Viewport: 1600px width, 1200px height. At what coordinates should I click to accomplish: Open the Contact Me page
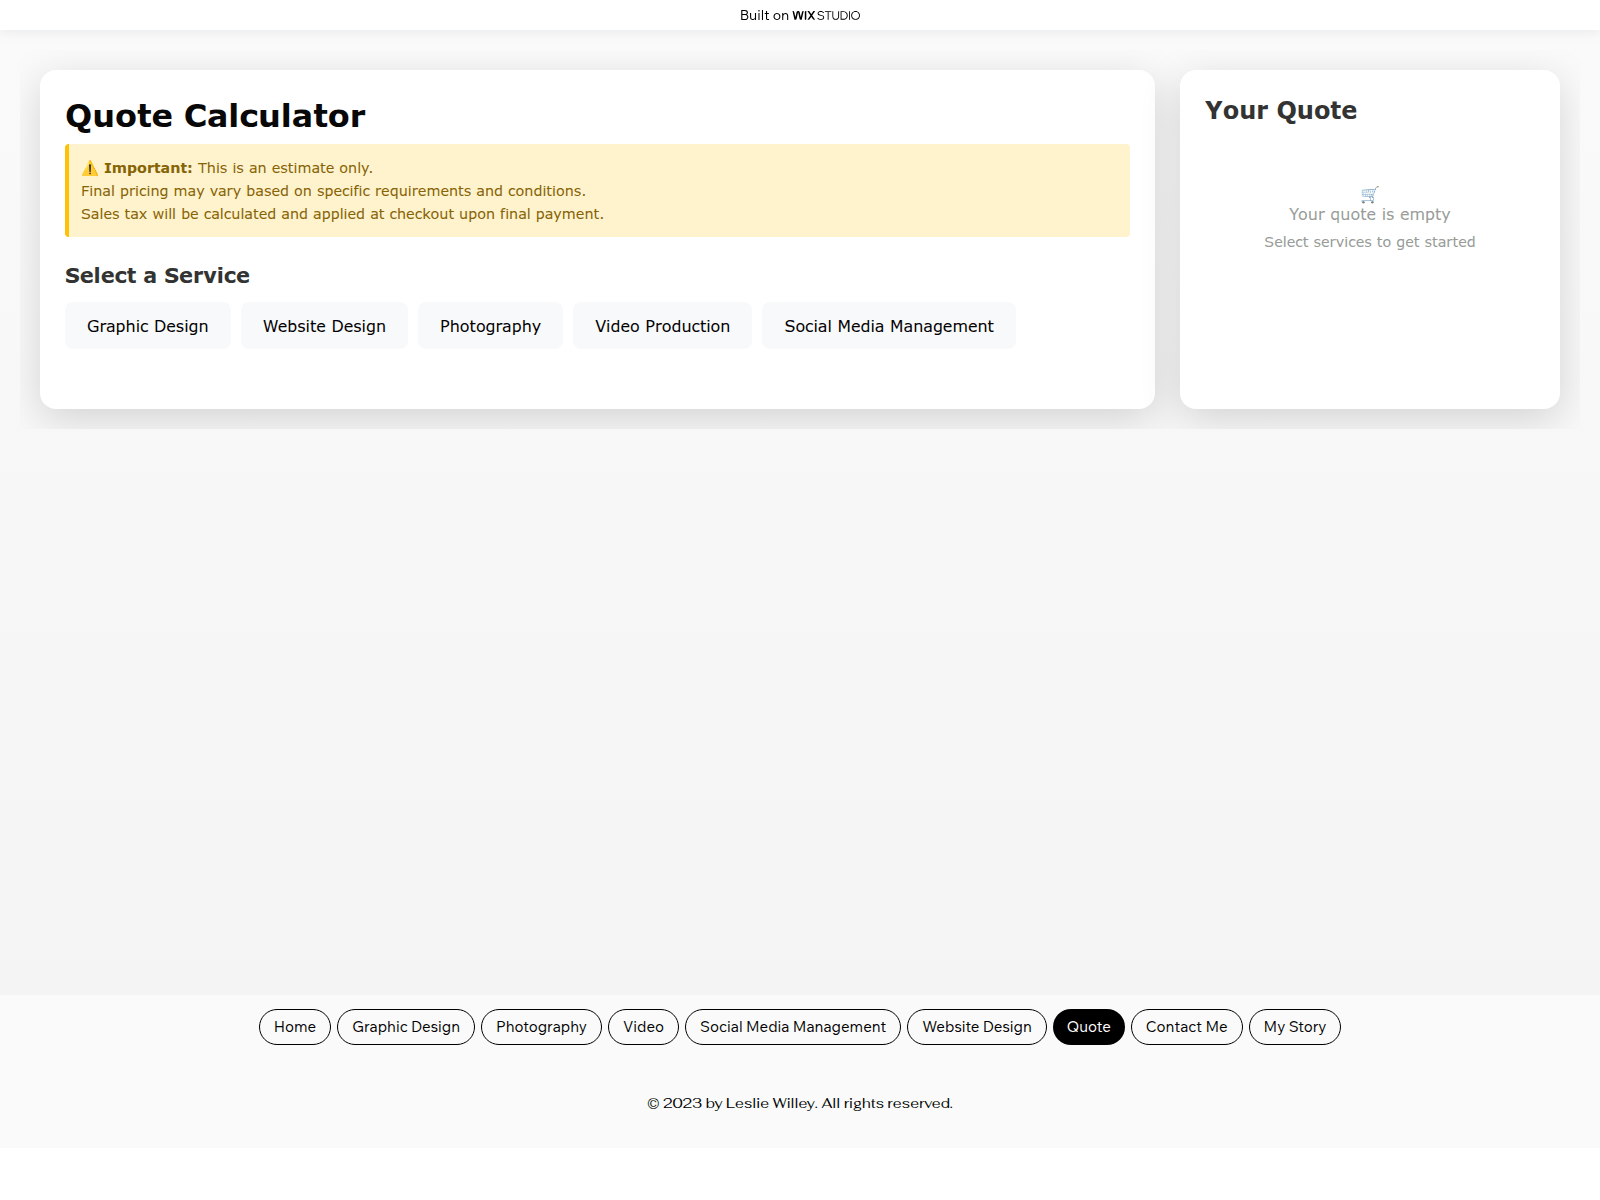pos(1187,1027)
